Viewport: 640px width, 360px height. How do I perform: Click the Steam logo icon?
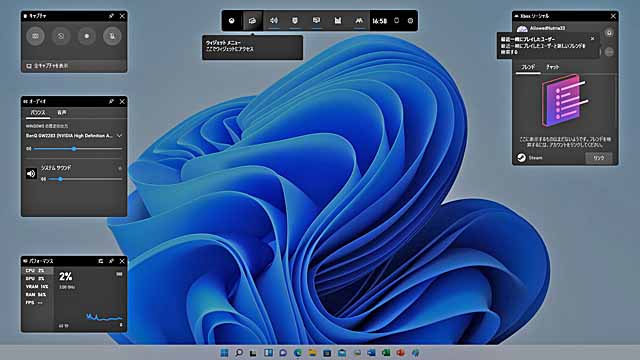point(521,158)
